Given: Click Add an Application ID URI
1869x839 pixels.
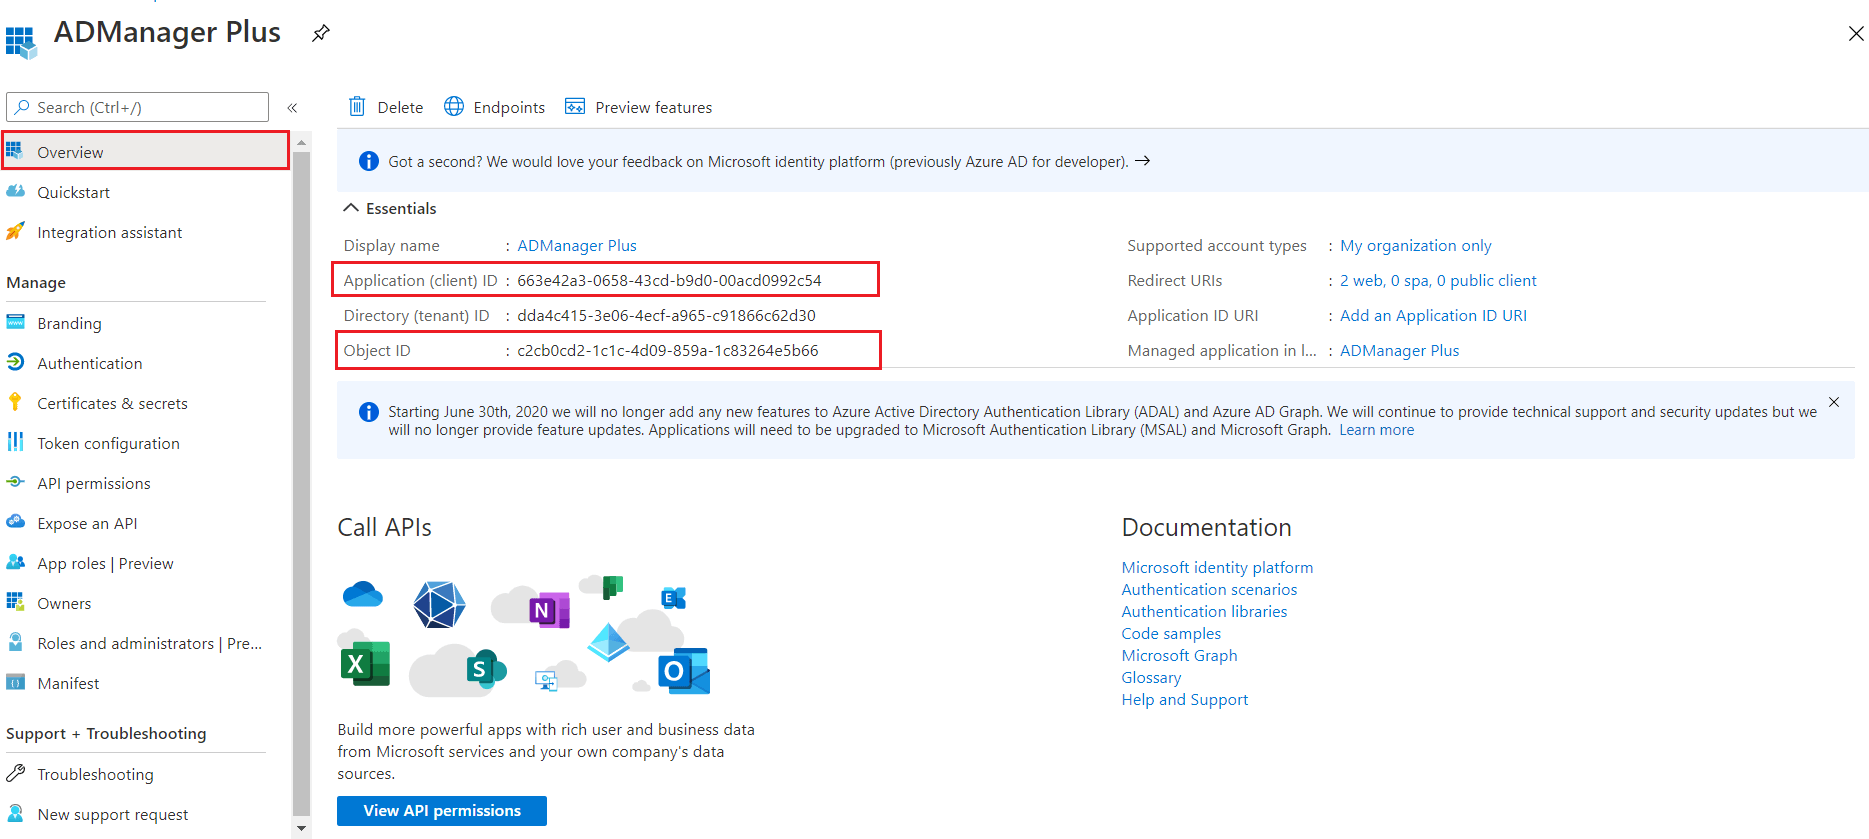Looking at the screenshot, I should coord(1433,315).
